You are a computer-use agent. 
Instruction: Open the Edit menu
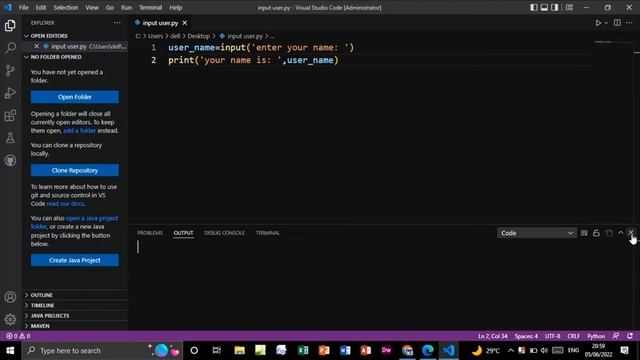(40, 7)
